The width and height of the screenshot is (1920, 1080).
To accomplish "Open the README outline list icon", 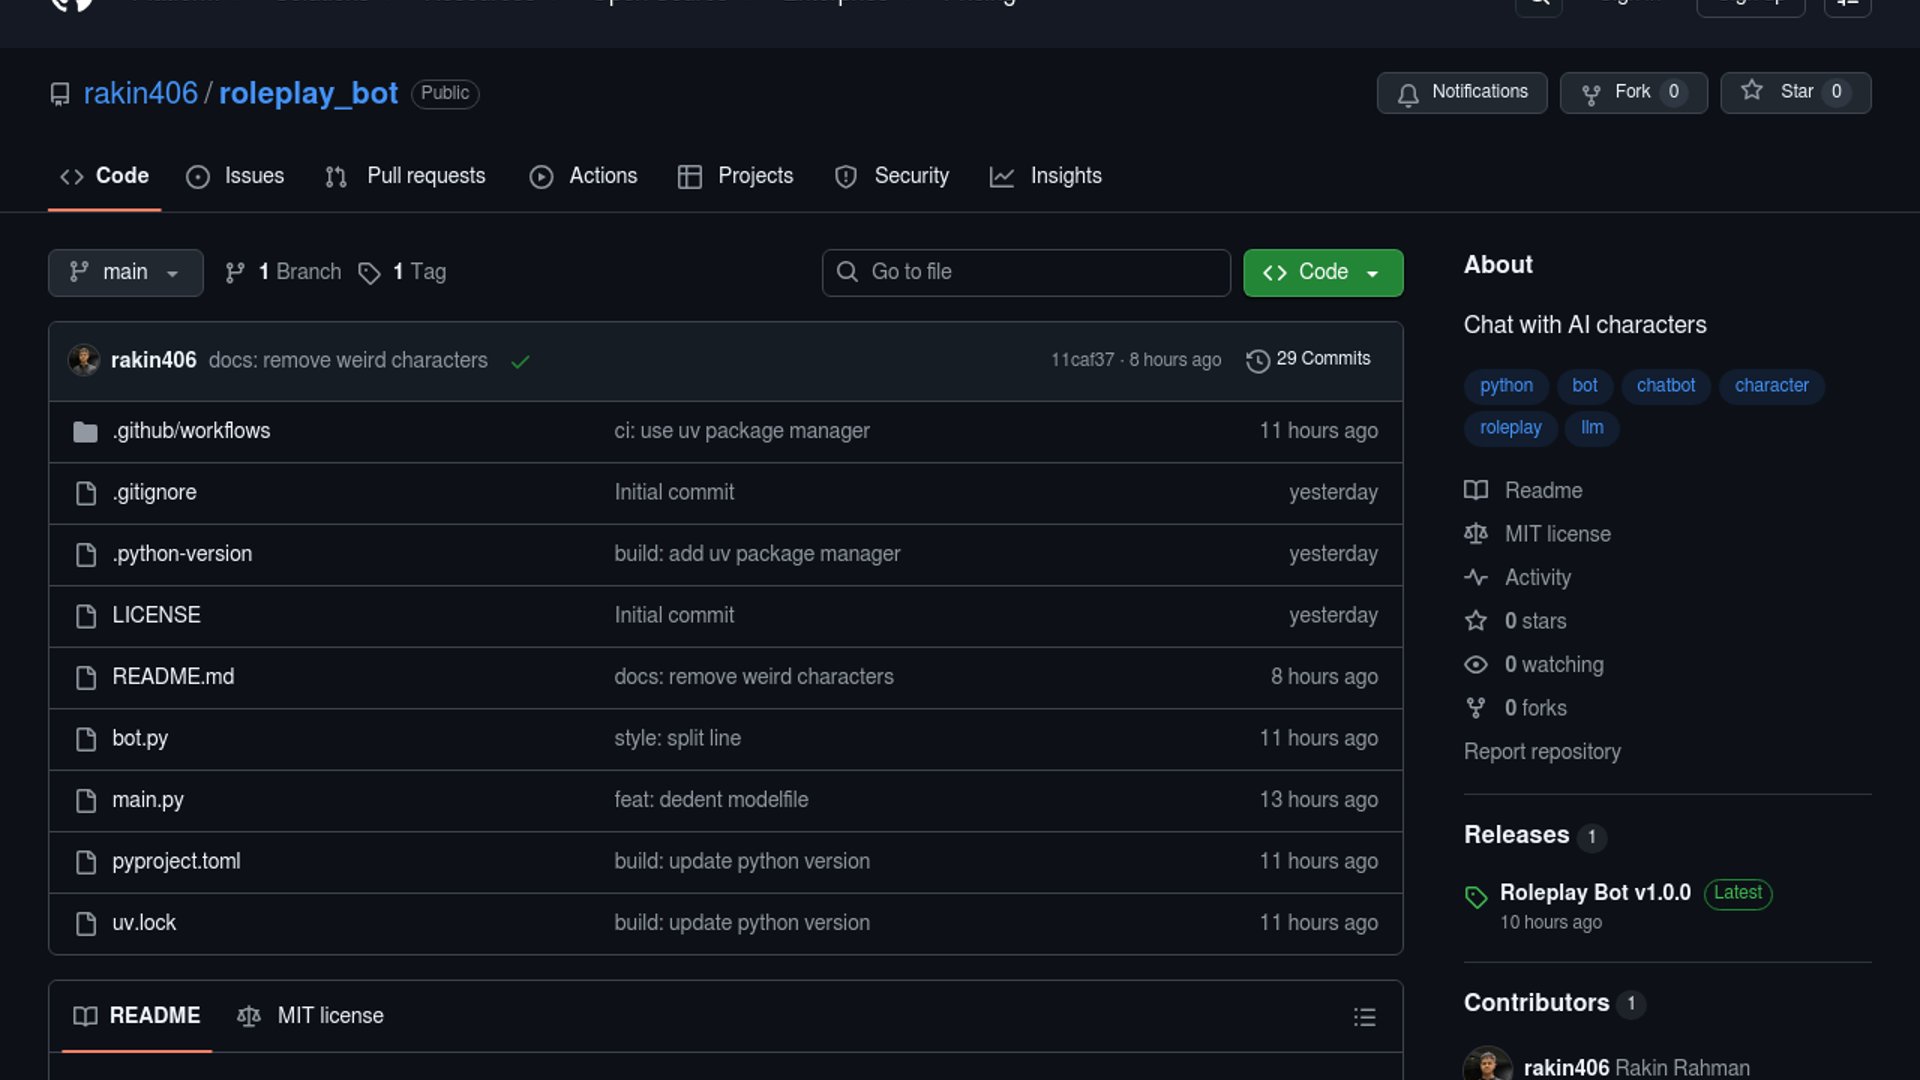I will 1364,1017.
